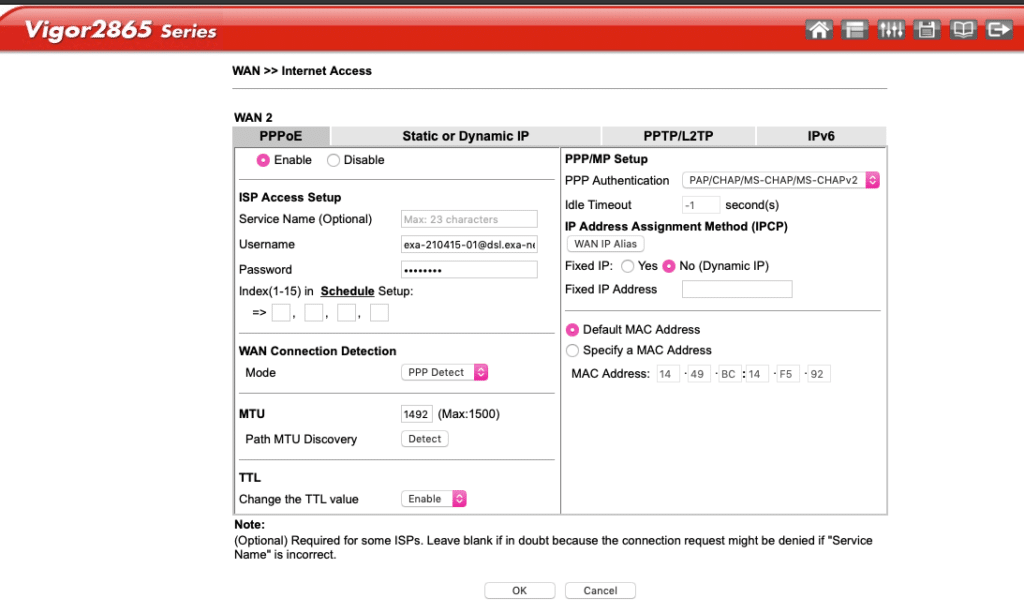Click the logout icon
Image resolution: width=1024 pixels, height=613 pixels.
[998, 30]
